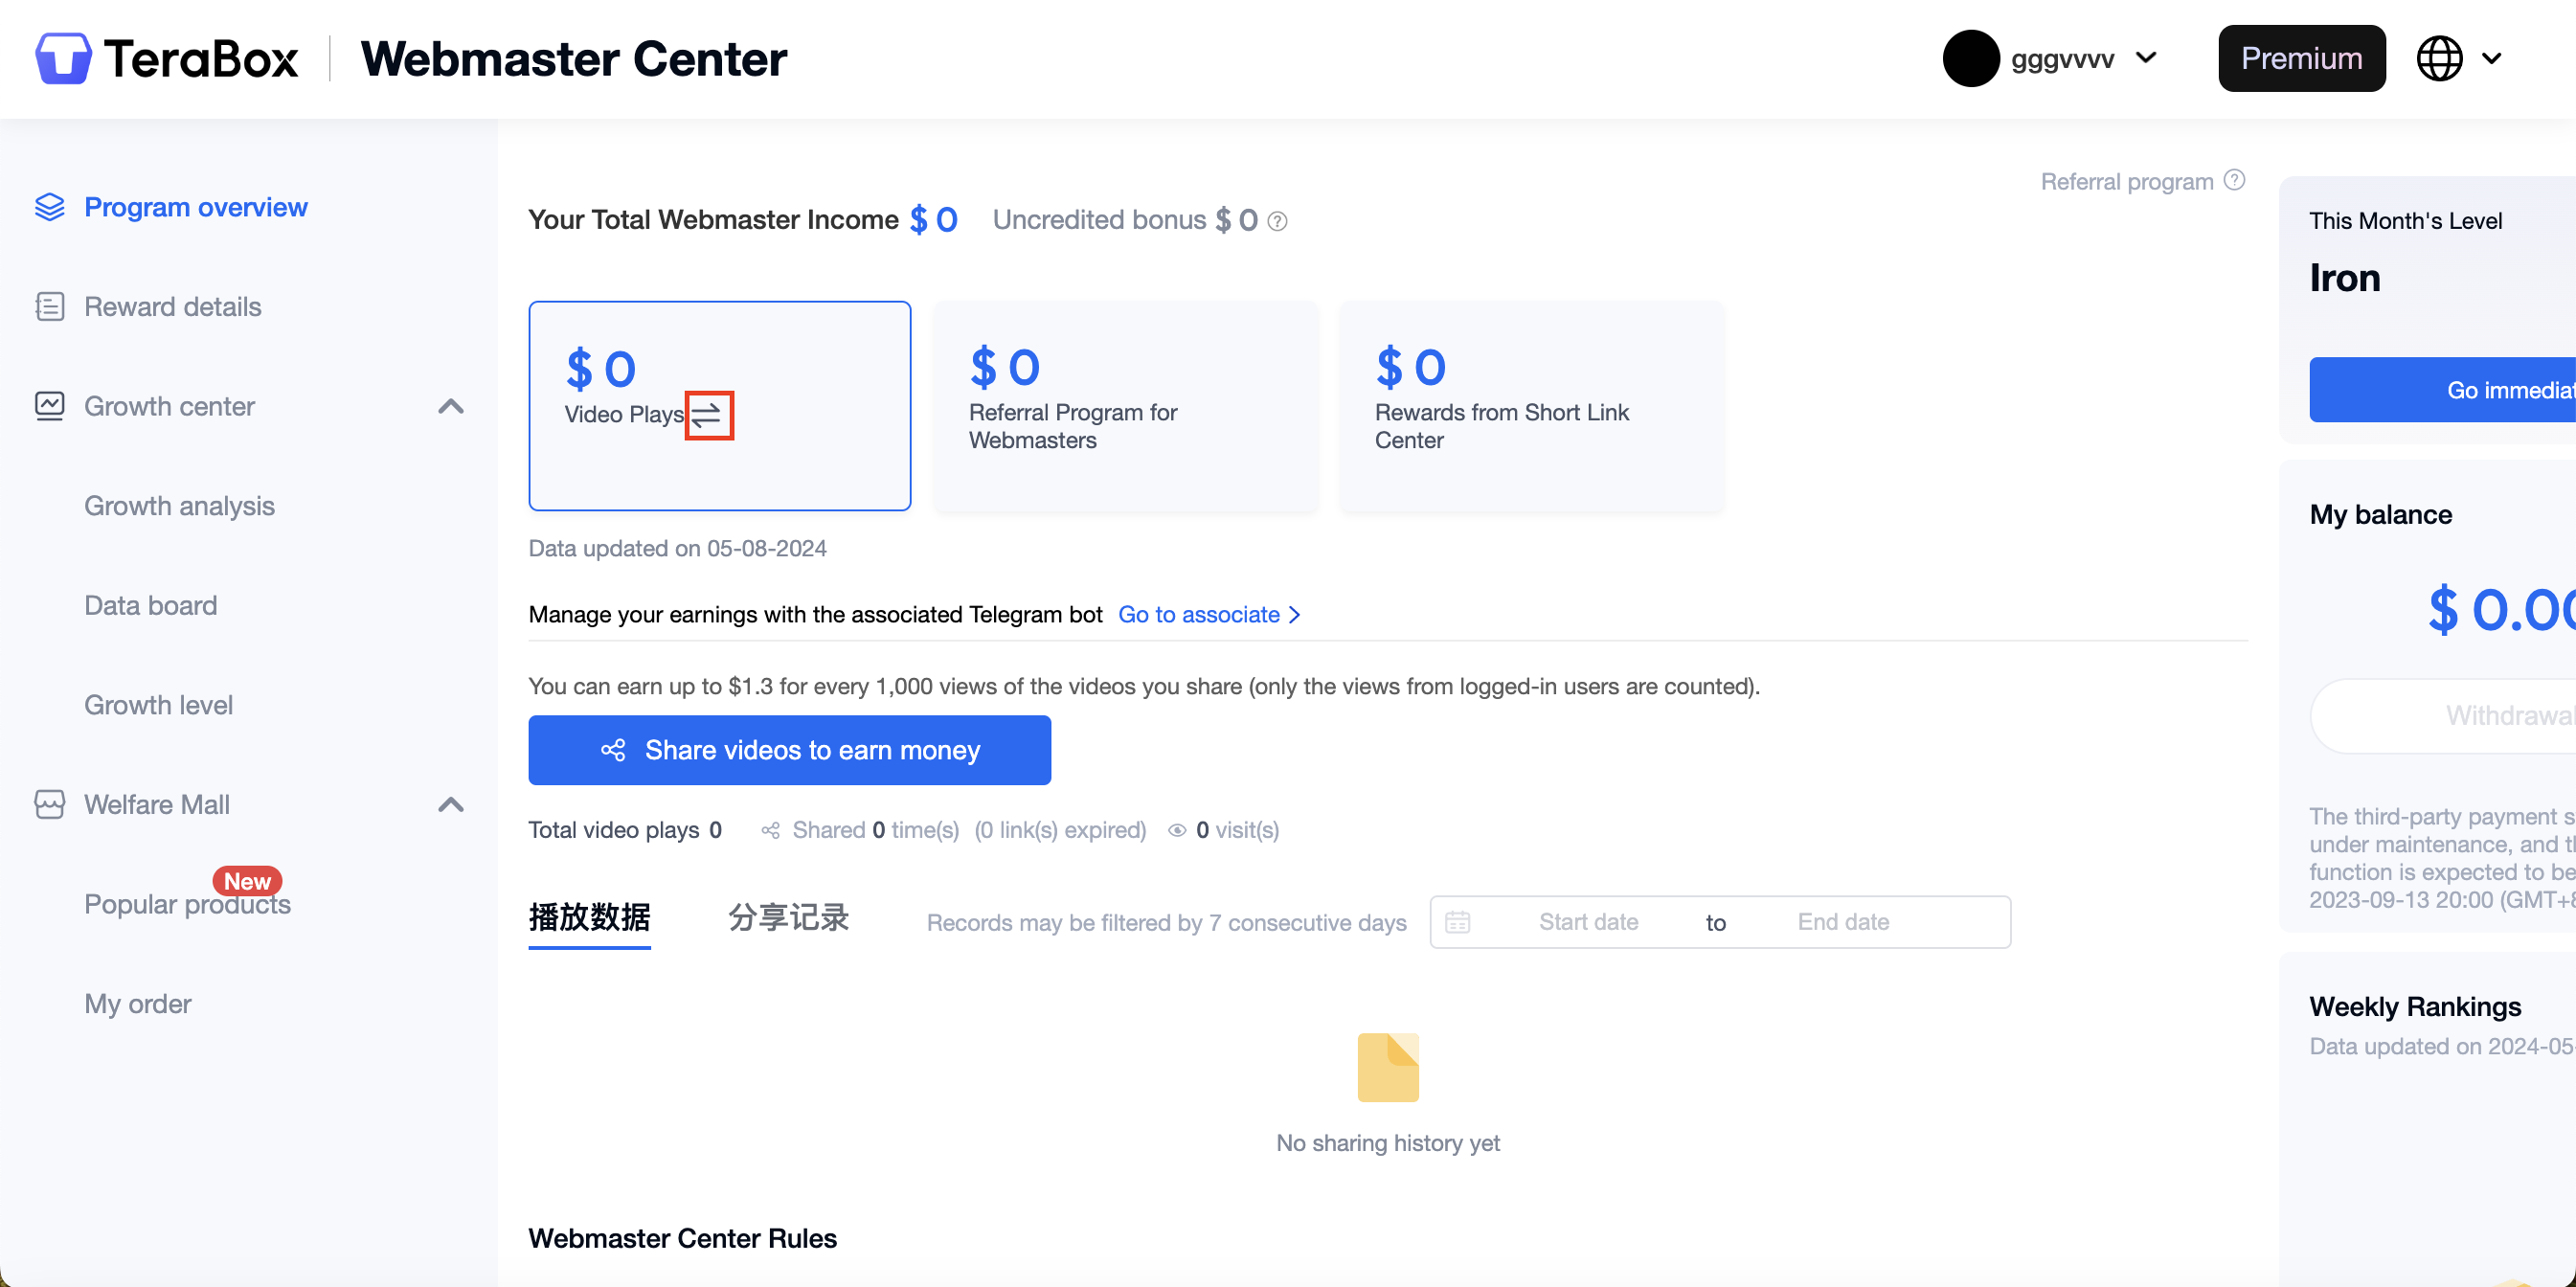This screenshot has height=1287, width=2576.
Task: Click the Reward details list icon
Action: [x=50, y=306]
